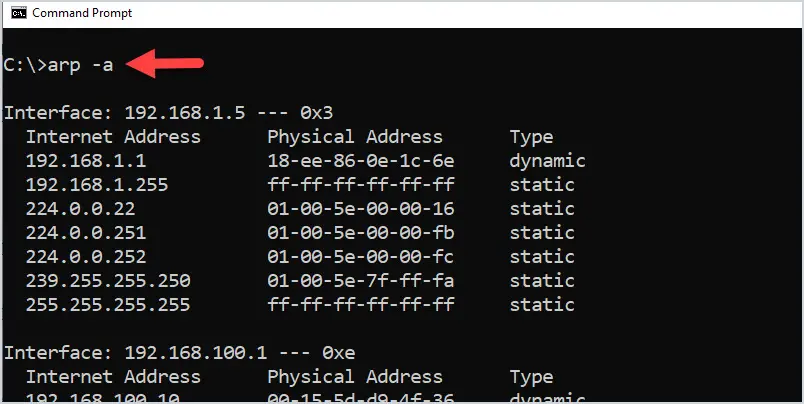Click the 239.255.255.250 address entry
This screenshot has width=804, height=404.
click(x=108, y=280)
